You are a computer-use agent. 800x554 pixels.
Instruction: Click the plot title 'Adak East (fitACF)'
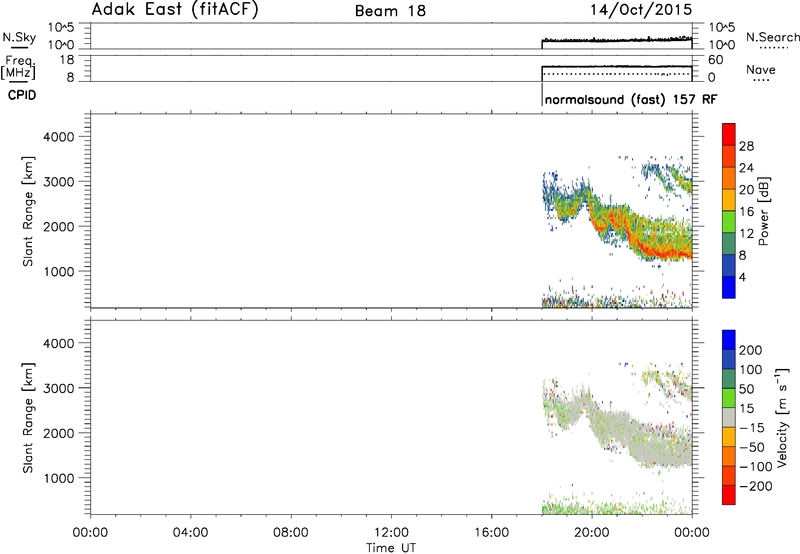pos(175,10)
